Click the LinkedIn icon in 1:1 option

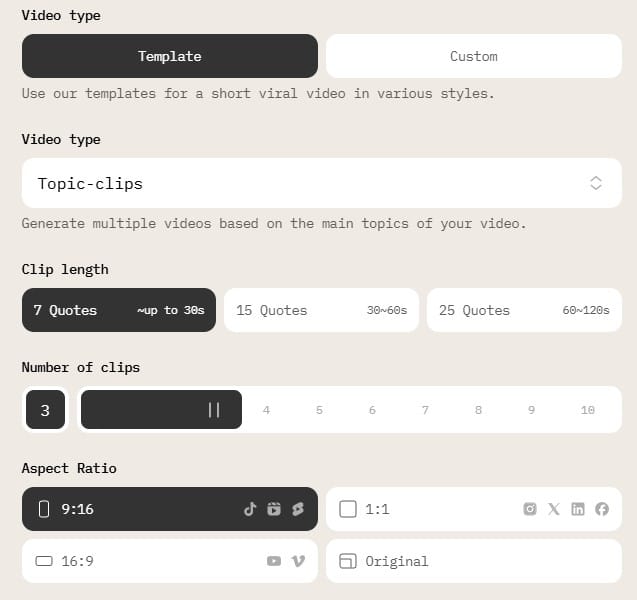pos(578,509)
